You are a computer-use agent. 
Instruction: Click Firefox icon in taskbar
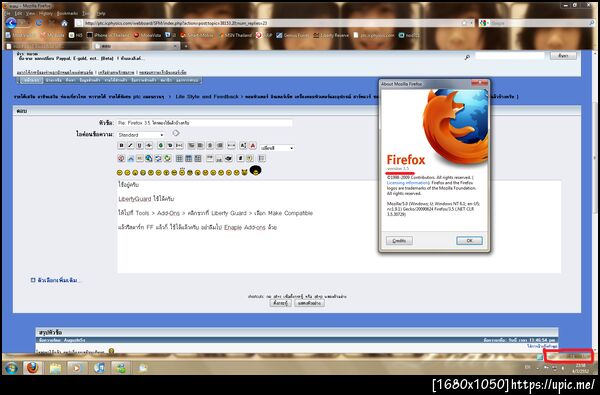[x=33, y=368]
